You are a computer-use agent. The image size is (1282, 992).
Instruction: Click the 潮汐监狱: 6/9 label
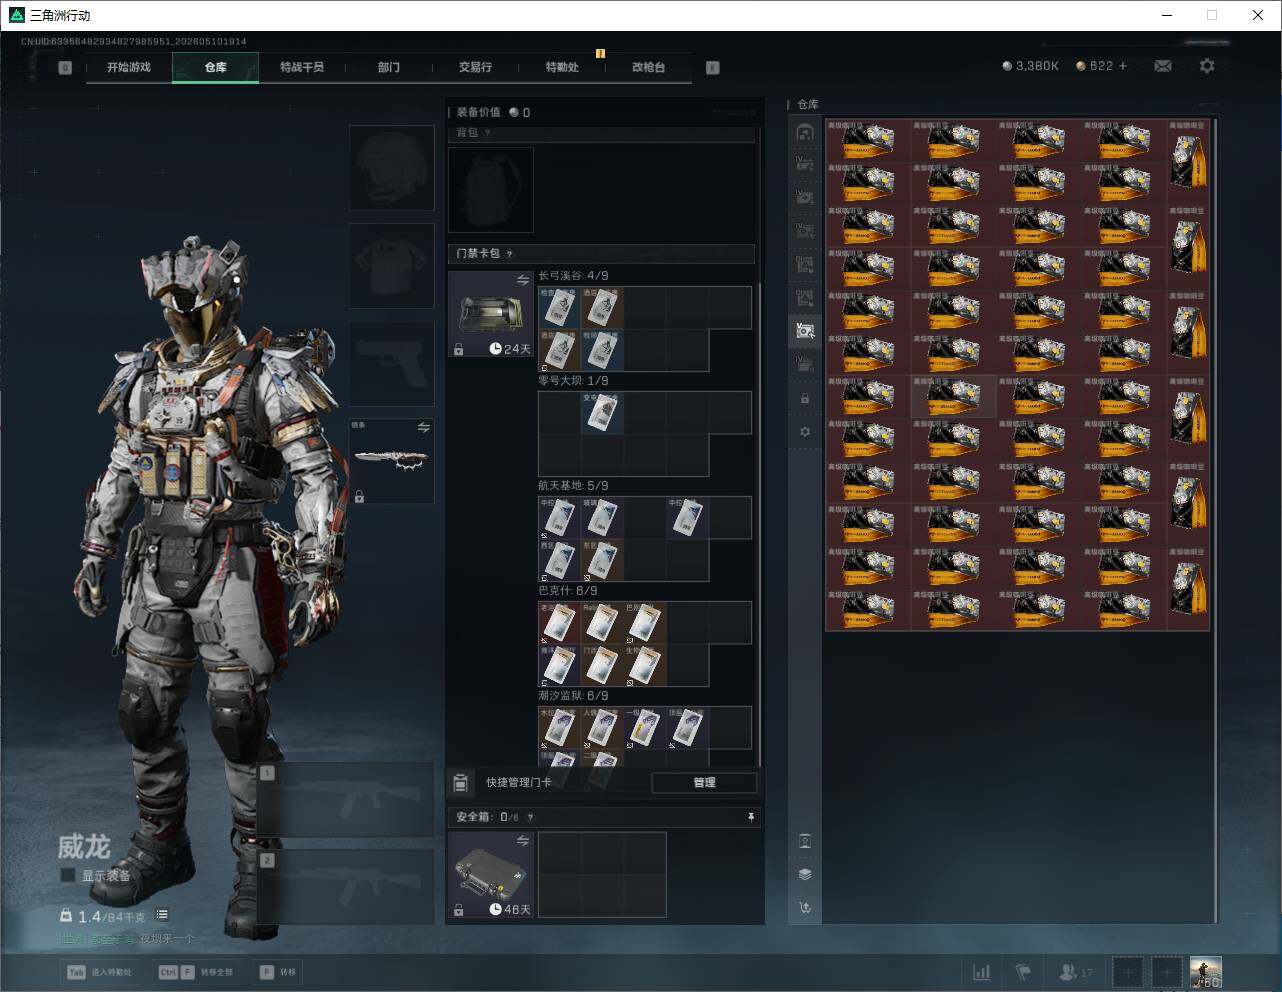point(573,695)
